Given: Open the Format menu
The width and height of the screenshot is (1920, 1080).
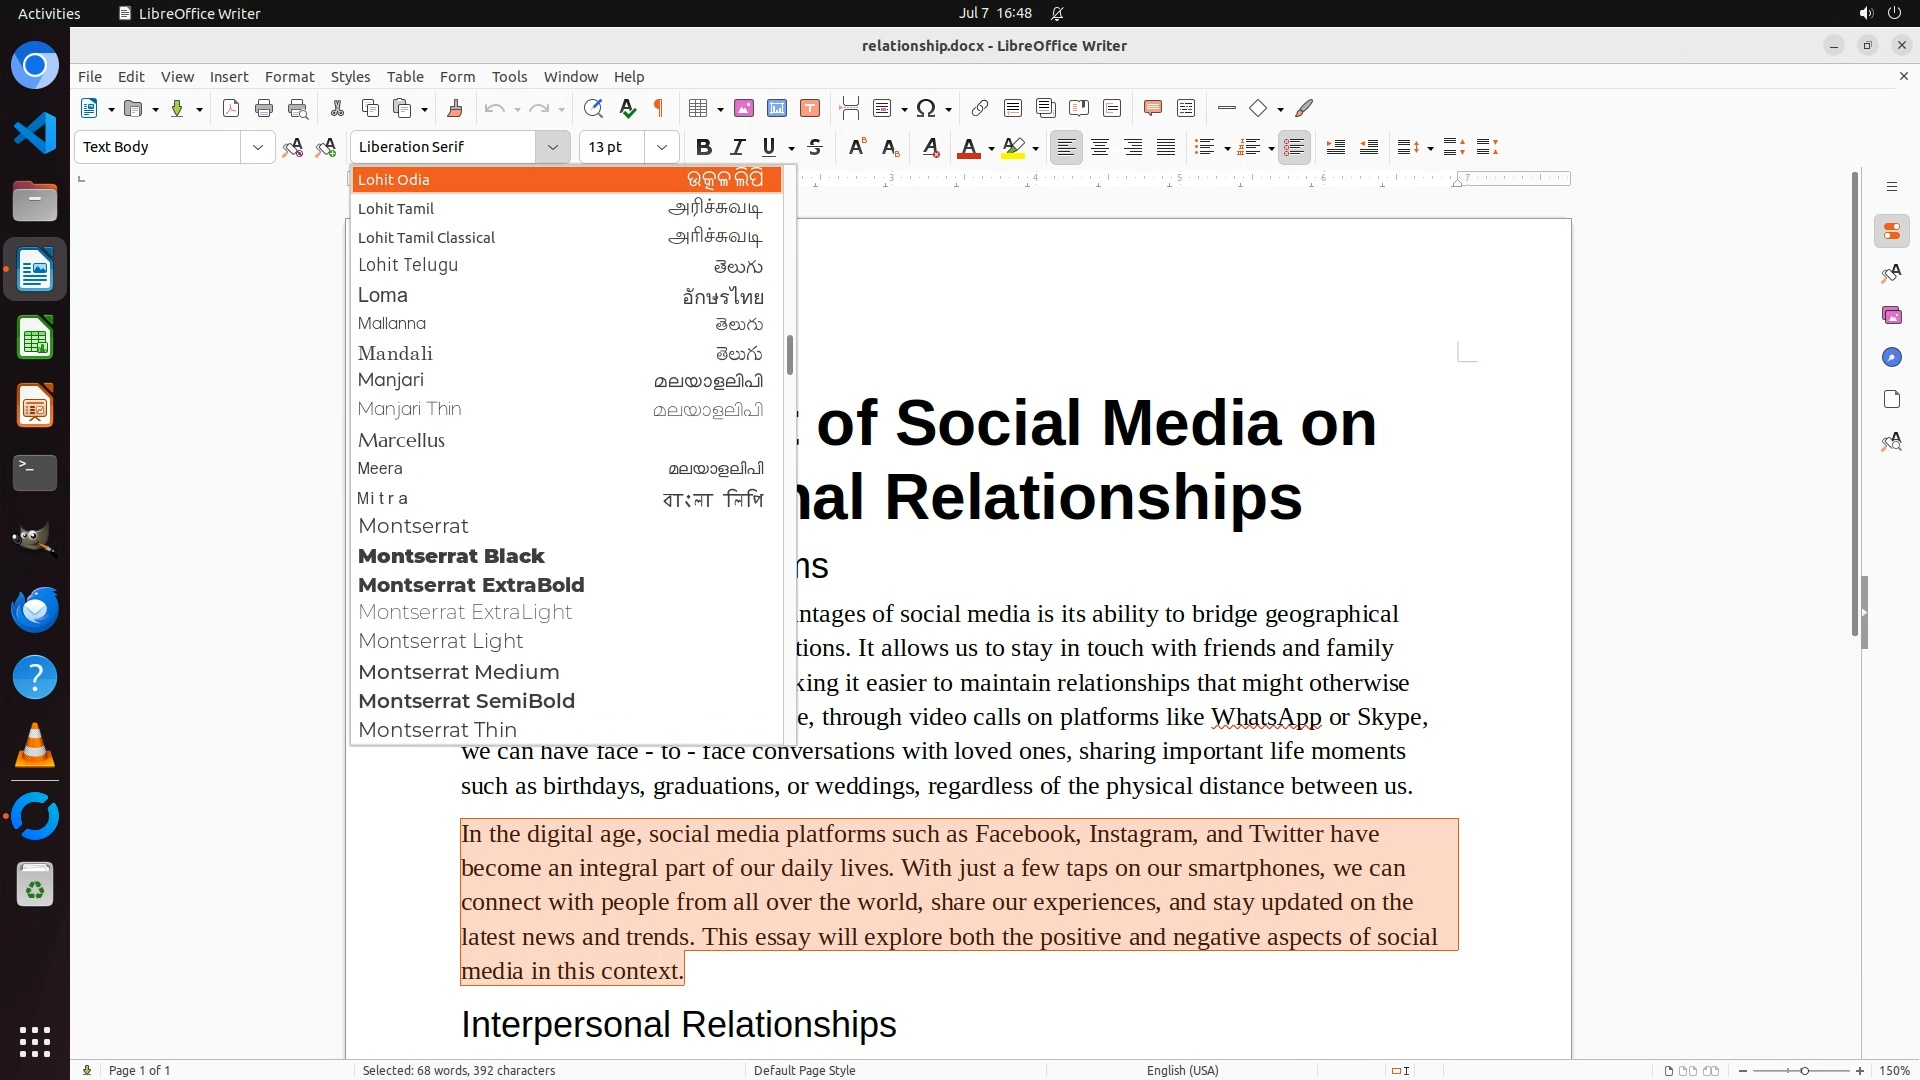Looking at the screenshot, I should click(289, 76).
